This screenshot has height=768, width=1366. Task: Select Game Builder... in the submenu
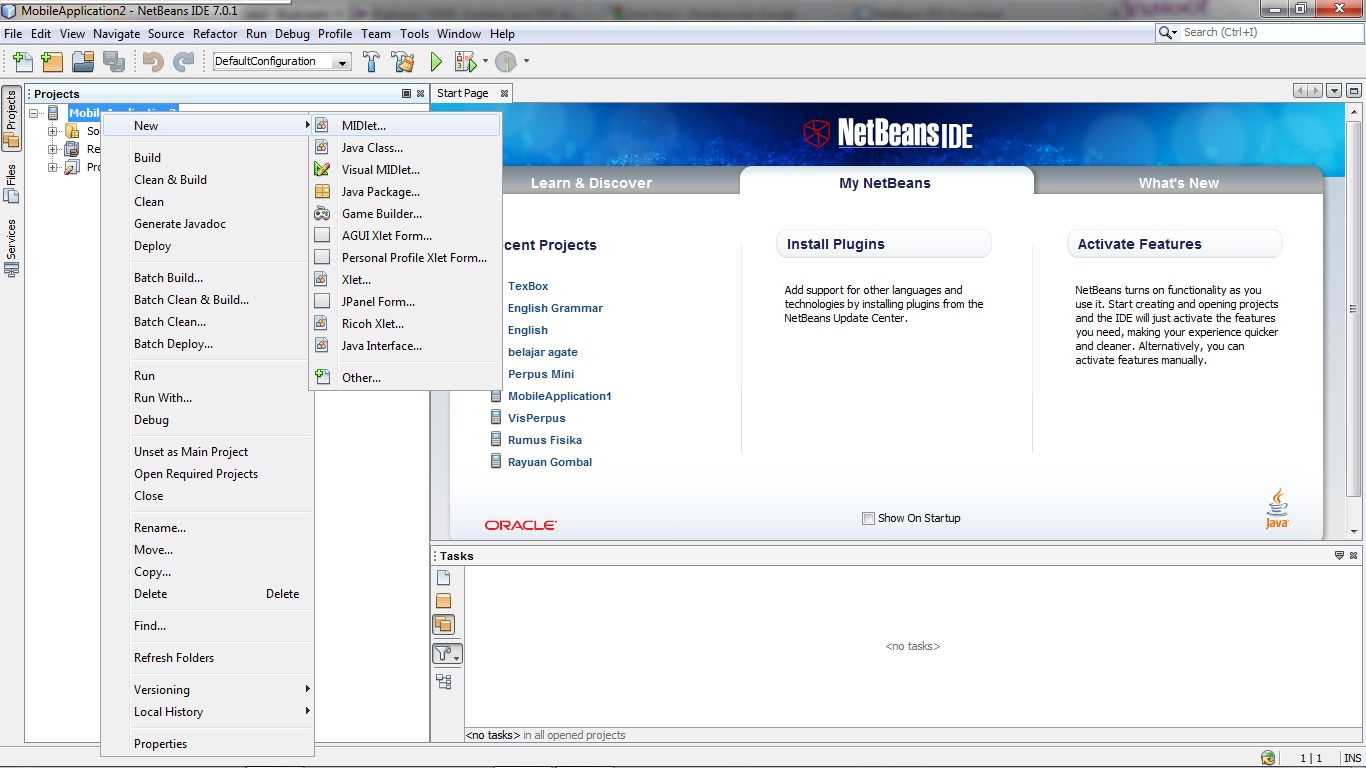tap(405, 214)
